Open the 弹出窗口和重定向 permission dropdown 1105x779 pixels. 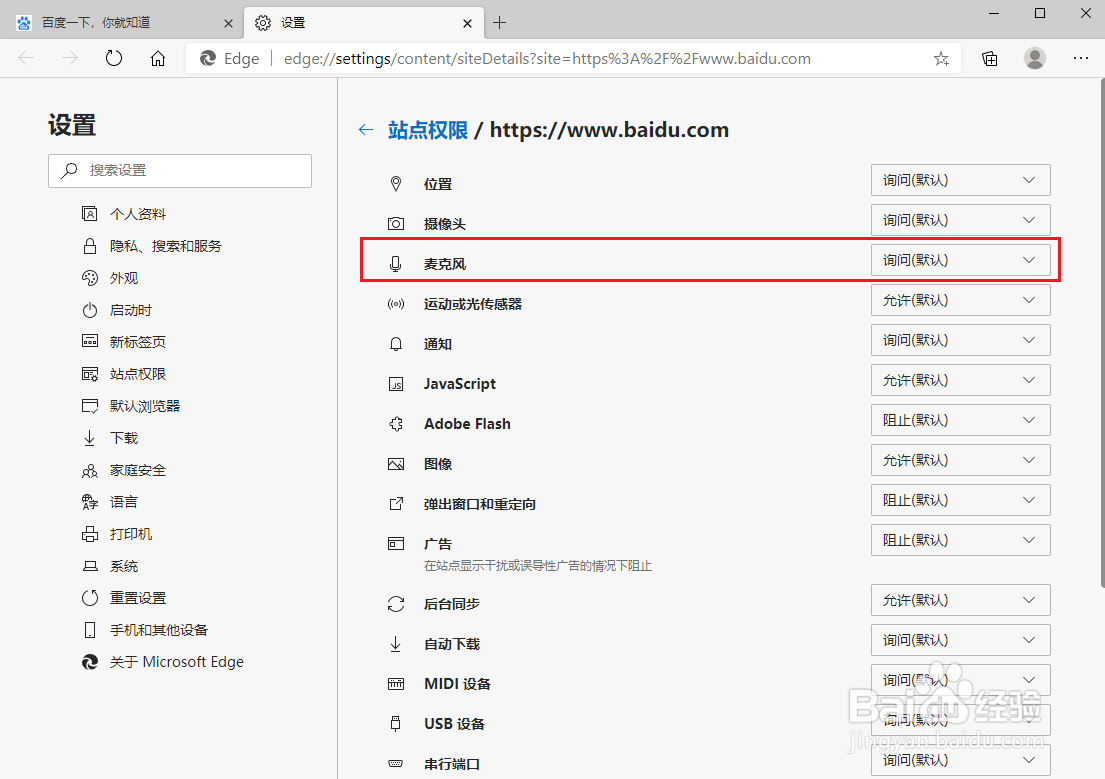click(961, 500)
